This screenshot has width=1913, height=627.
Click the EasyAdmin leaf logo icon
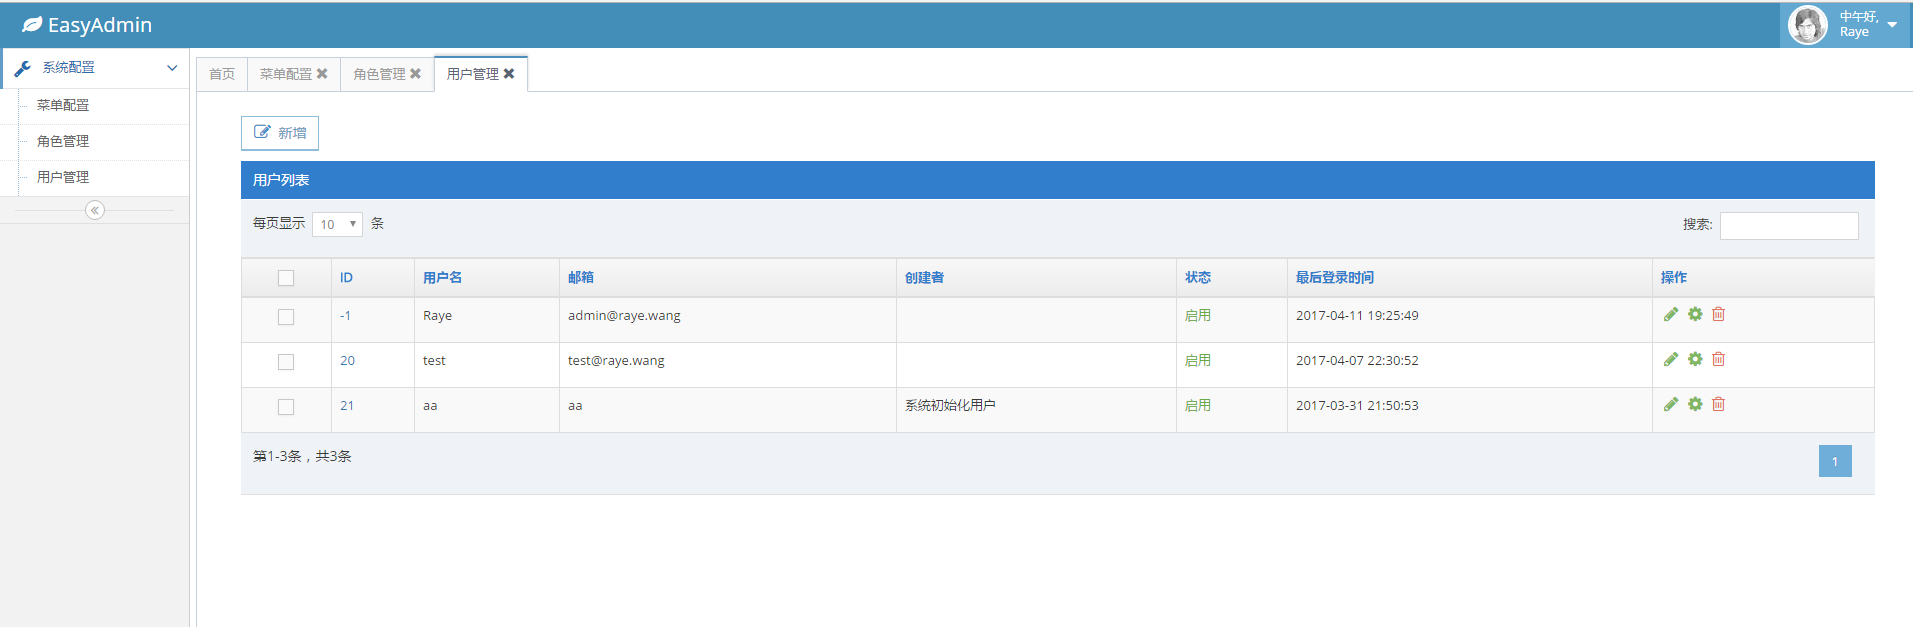click(32, 25)
